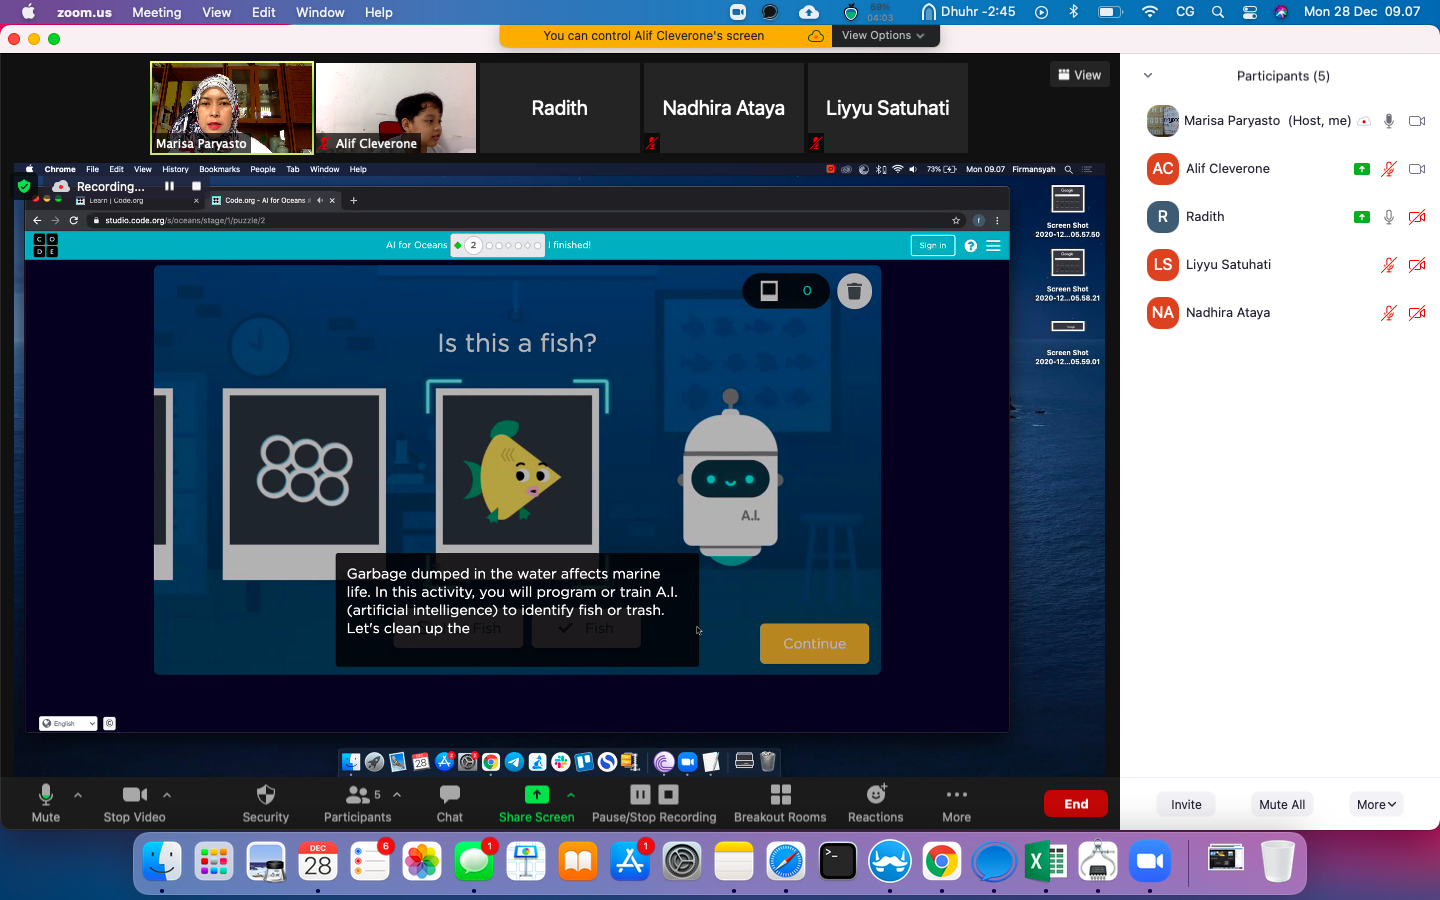Open Control Center in menu bar
1440x900 pixels.
(x=1250, y=12)
